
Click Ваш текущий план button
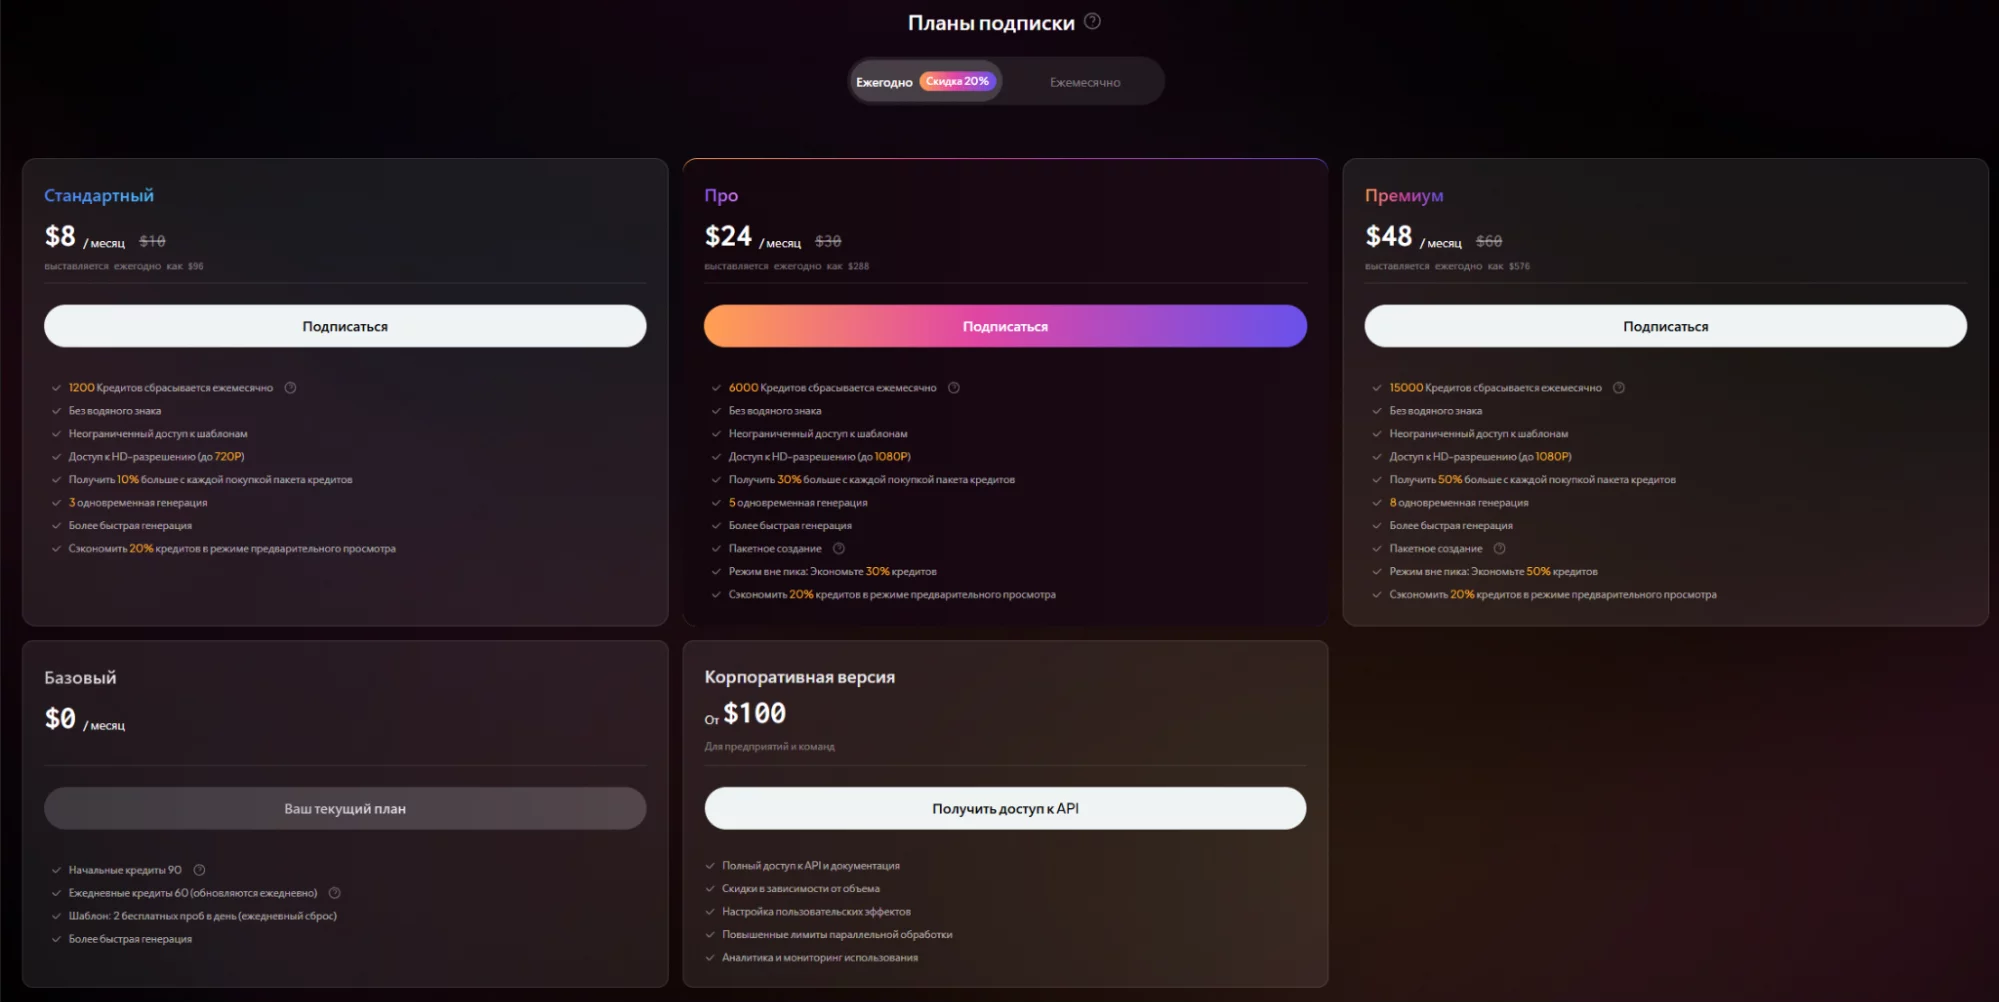[345, 808]
